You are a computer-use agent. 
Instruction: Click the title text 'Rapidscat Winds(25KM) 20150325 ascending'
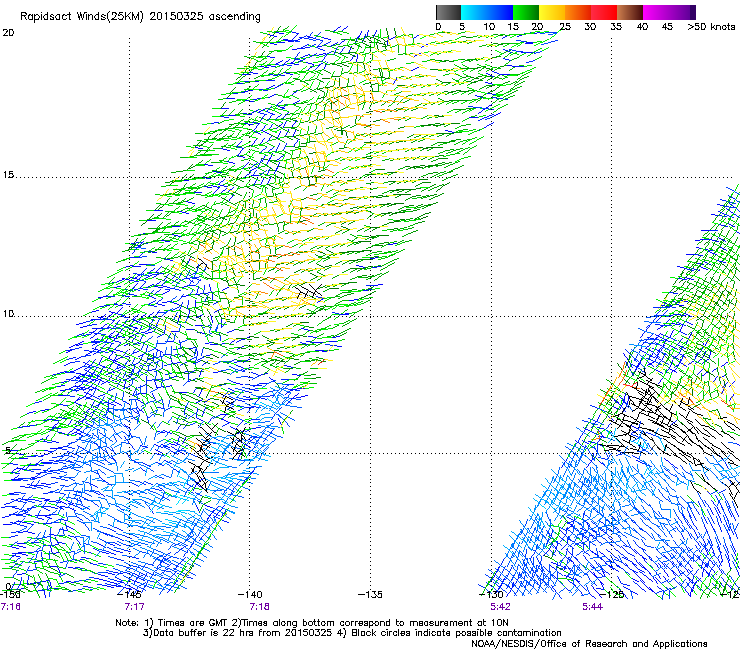140,17
